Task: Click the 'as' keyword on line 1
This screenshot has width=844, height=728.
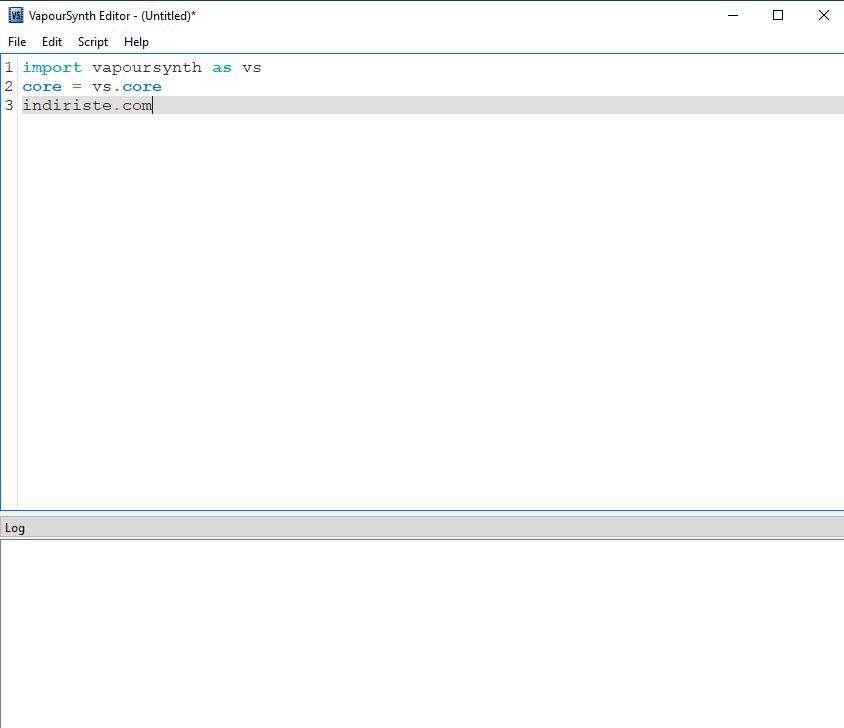Action: [222, 68]
